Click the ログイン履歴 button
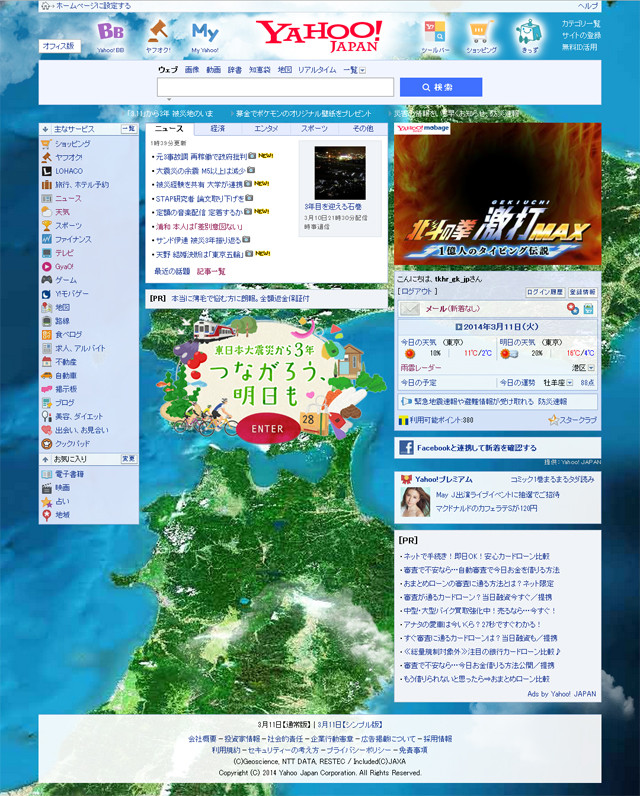The width and height of the screenshot is (640, 796). pyautogui.click(x=545, y=292)
